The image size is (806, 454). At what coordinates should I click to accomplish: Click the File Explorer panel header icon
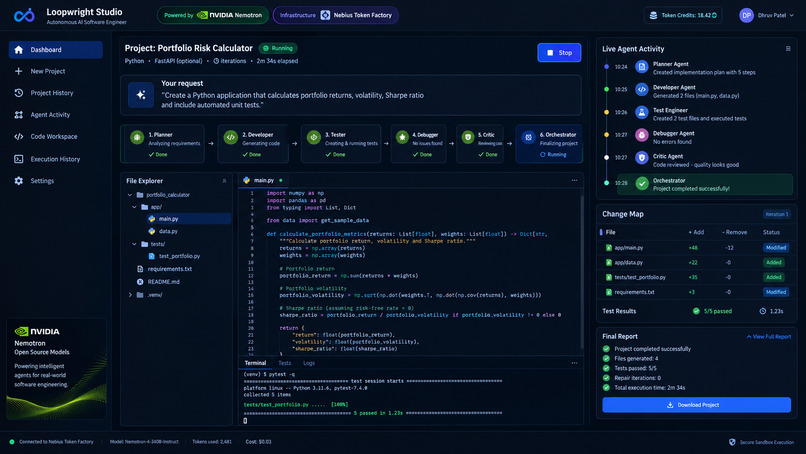click(224, 181)
